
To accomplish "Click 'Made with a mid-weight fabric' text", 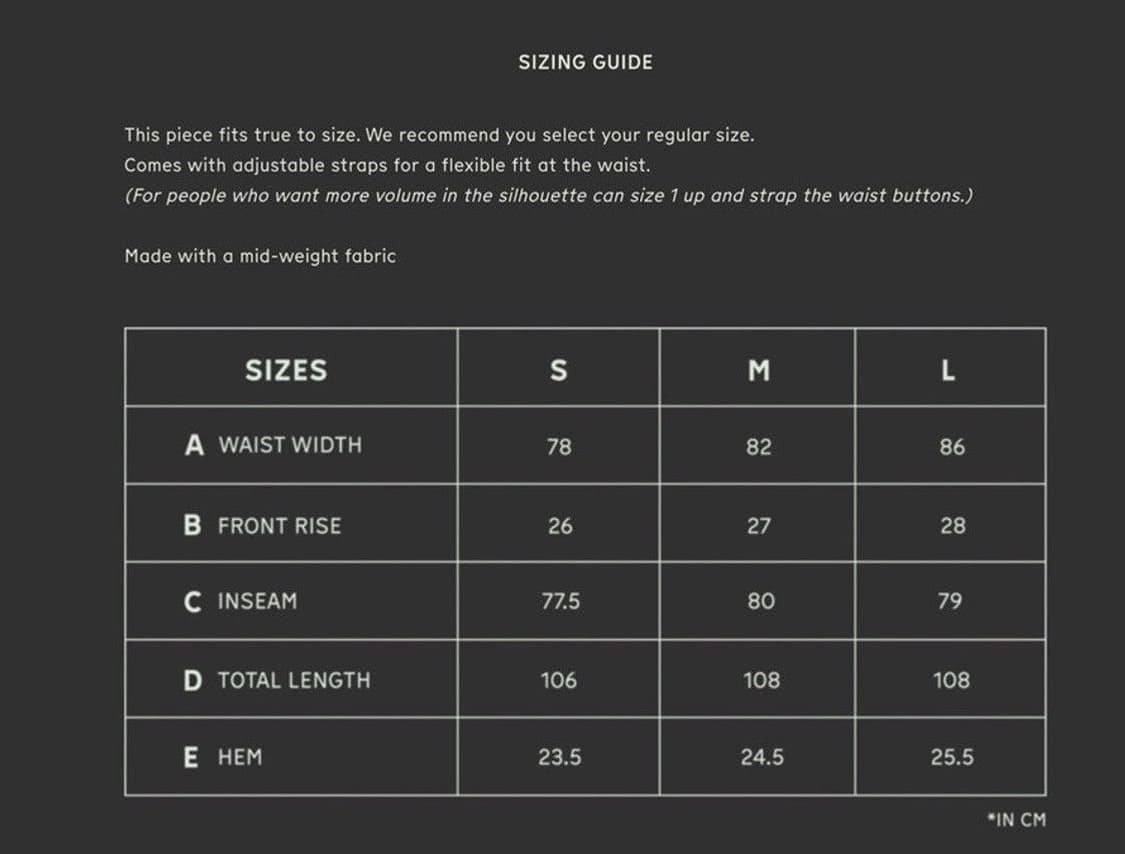I will click(x=260, y=256).
